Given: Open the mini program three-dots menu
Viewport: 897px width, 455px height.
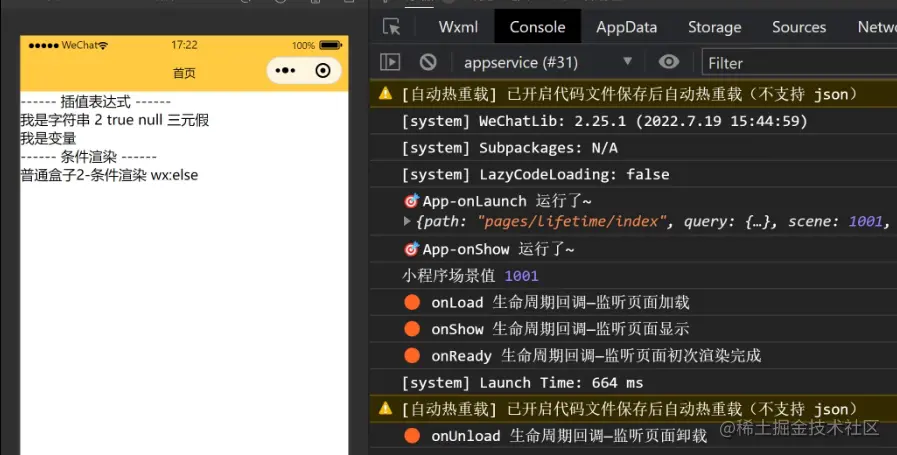Looking at the screenshot, I should click(285, 70).
